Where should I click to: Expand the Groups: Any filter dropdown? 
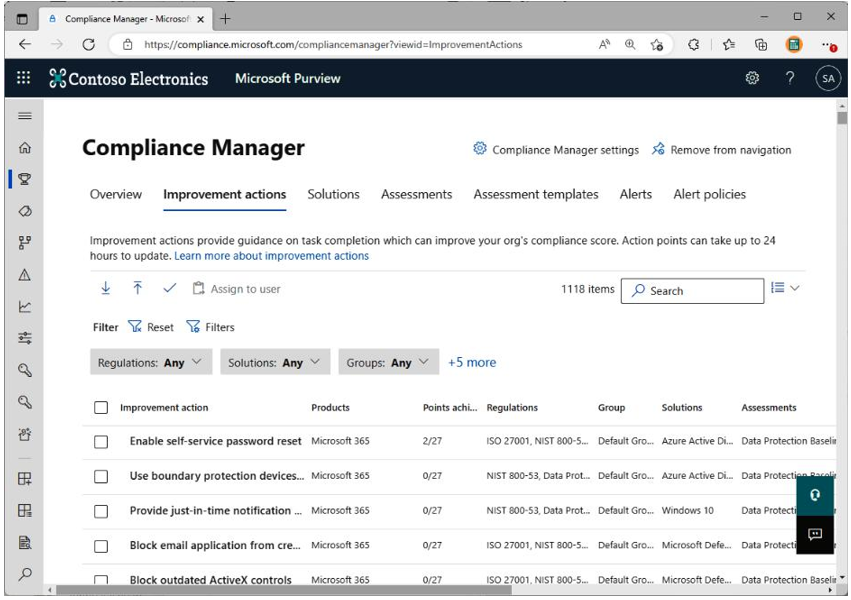389,362
